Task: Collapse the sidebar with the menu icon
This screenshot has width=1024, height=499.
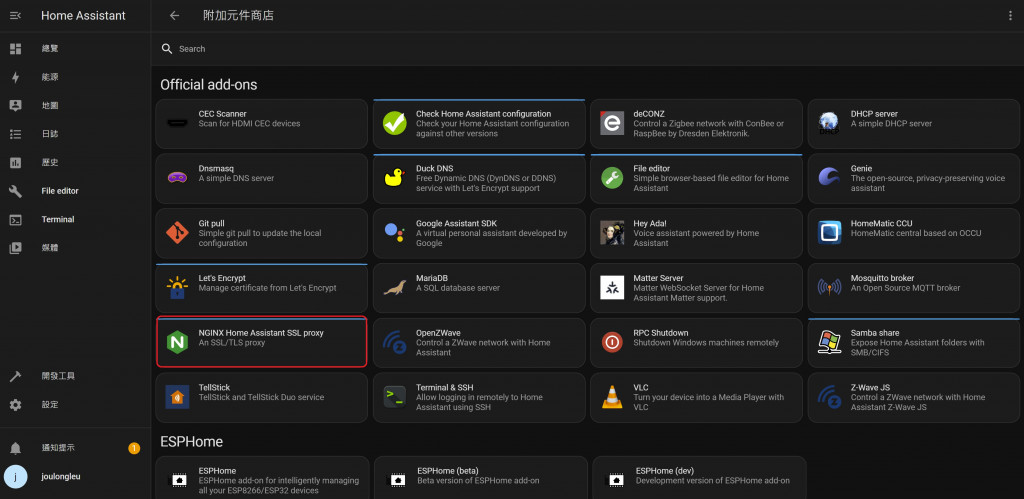Action: tap(16, 16)
